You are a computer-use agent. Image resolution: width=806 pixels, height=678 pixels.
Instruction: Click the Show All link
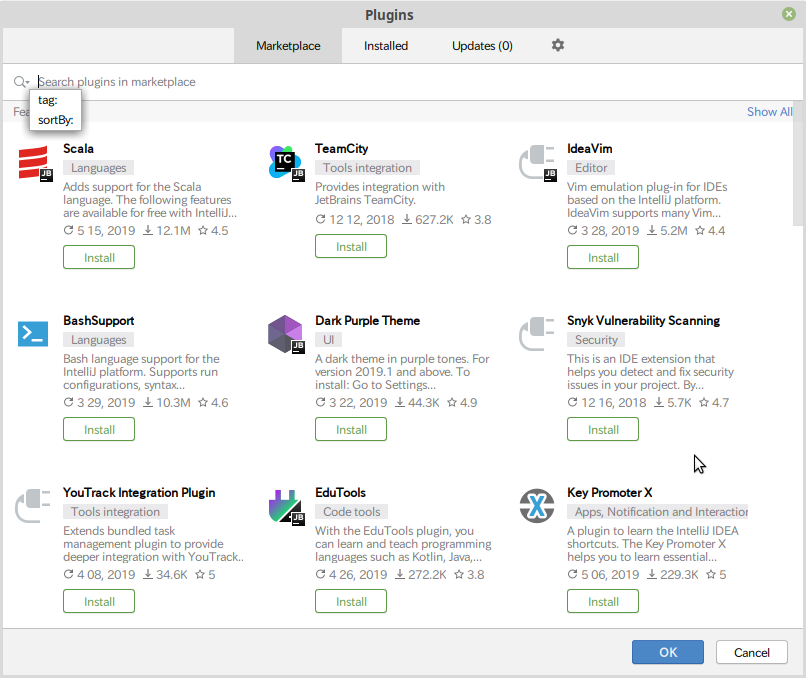[769, 111]
